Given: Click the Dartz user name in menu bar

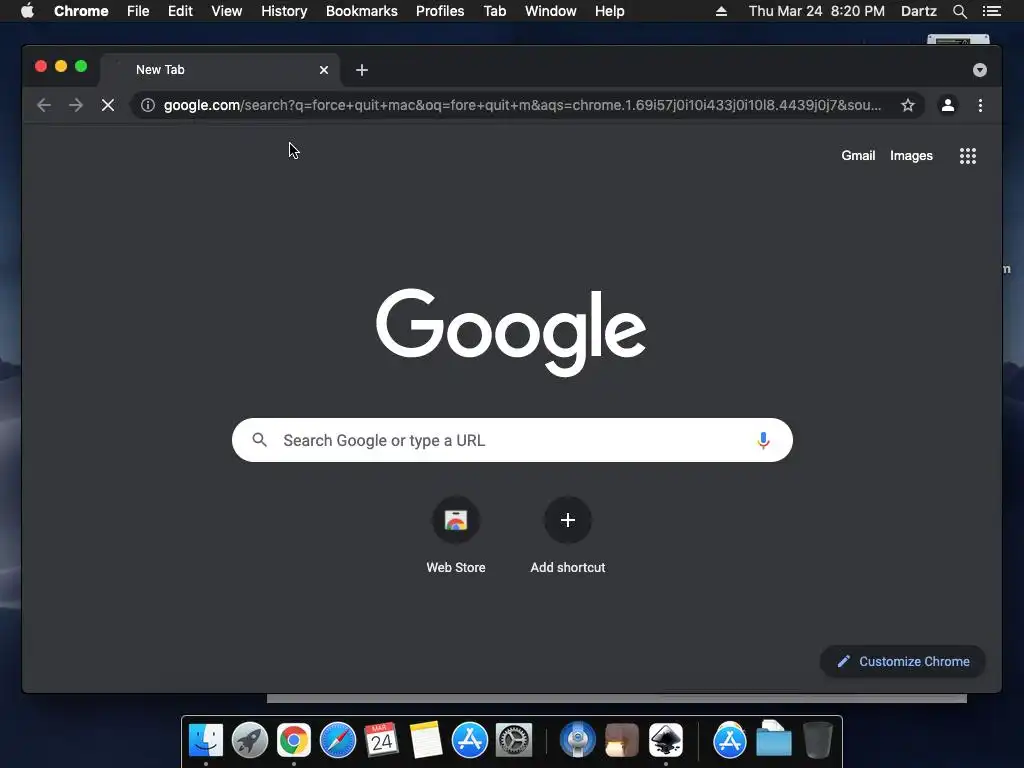Looking at the screenshot, I should point(918,11).
